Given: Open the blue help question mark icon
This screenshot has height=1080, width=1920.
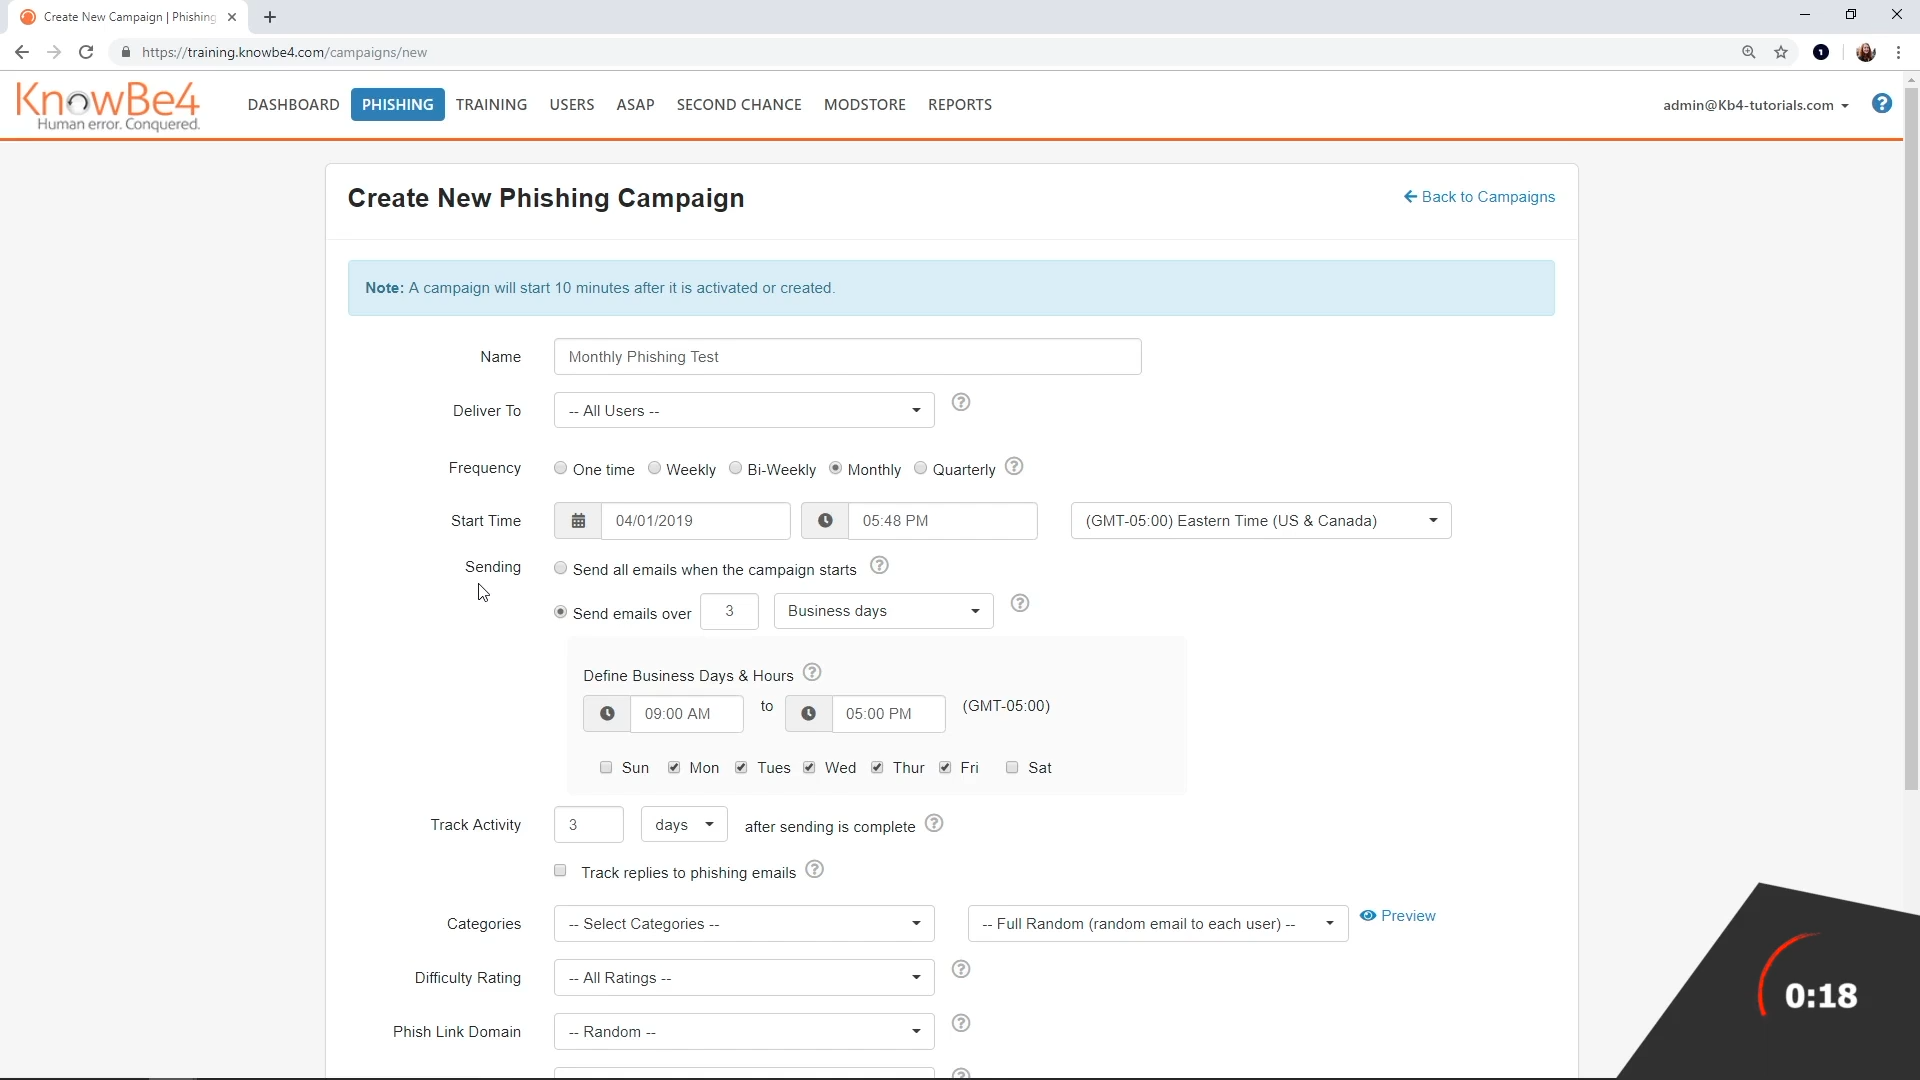Looking at the screenshot, I should point(1881,104).
